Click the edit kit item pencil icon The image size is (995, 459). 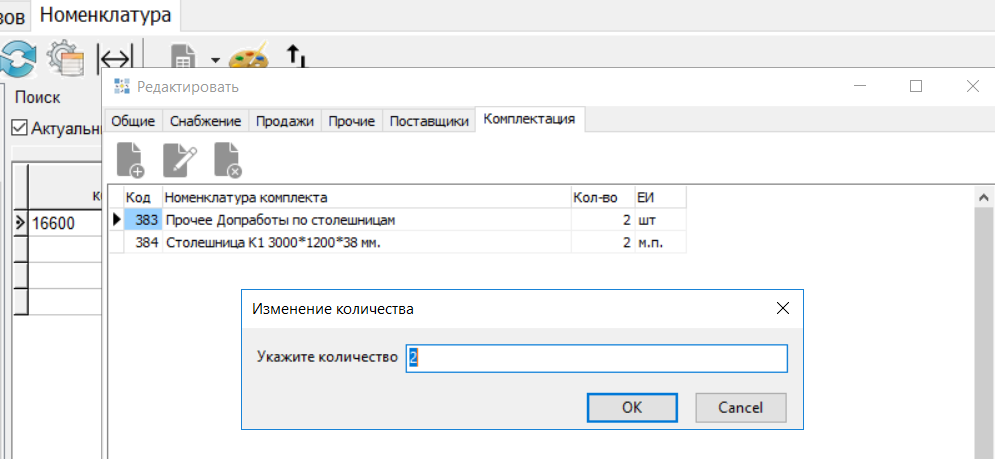[179, 160]
